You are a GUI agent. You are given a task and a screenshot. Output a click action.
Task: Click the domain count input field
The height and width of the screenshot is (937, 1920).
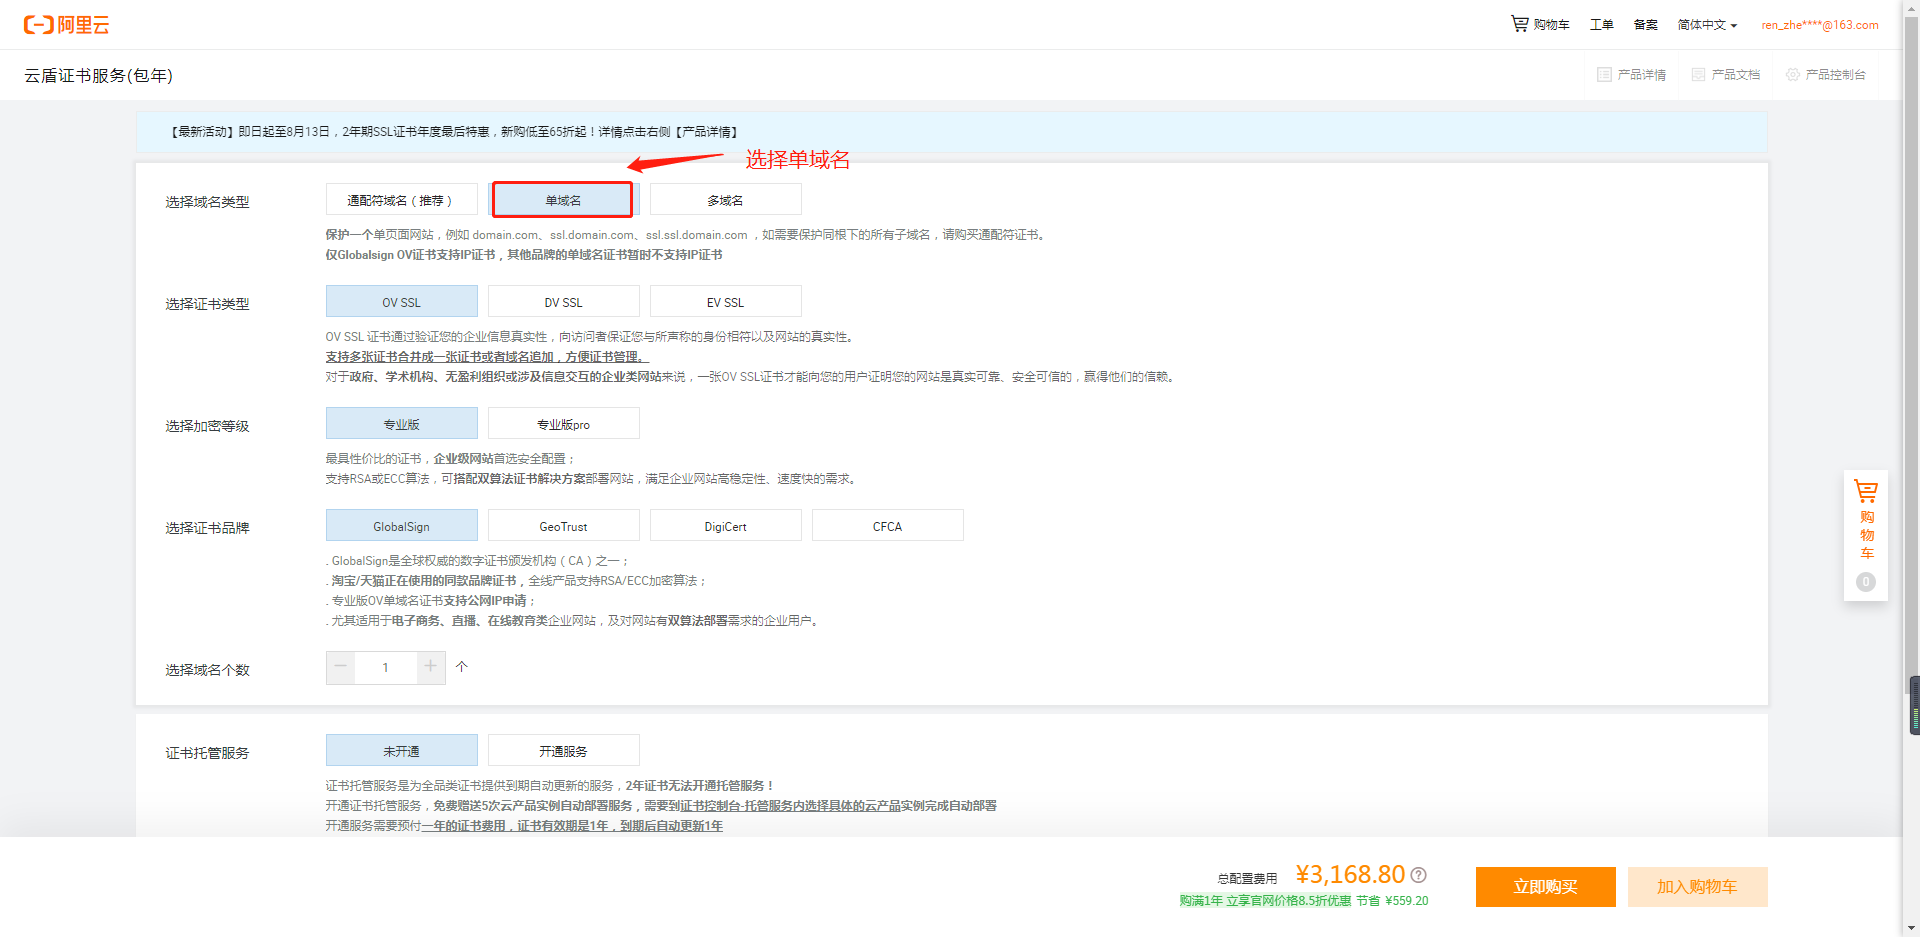(386, 667)
